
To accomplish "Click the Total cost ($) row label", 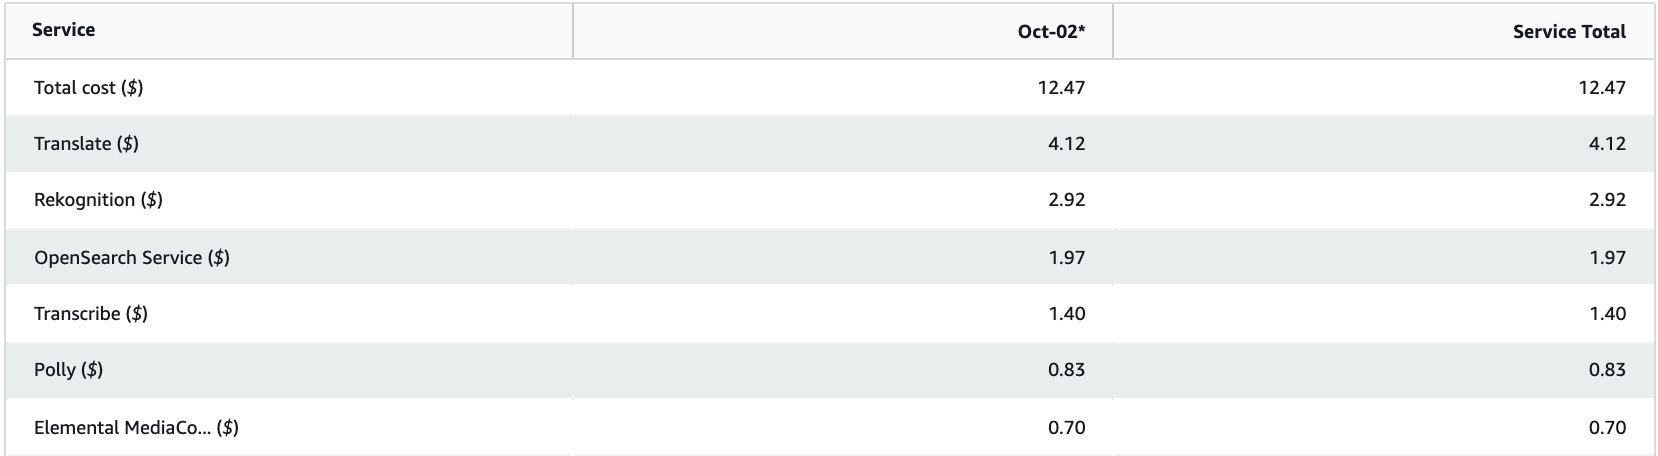I will (x=88, y=88).
